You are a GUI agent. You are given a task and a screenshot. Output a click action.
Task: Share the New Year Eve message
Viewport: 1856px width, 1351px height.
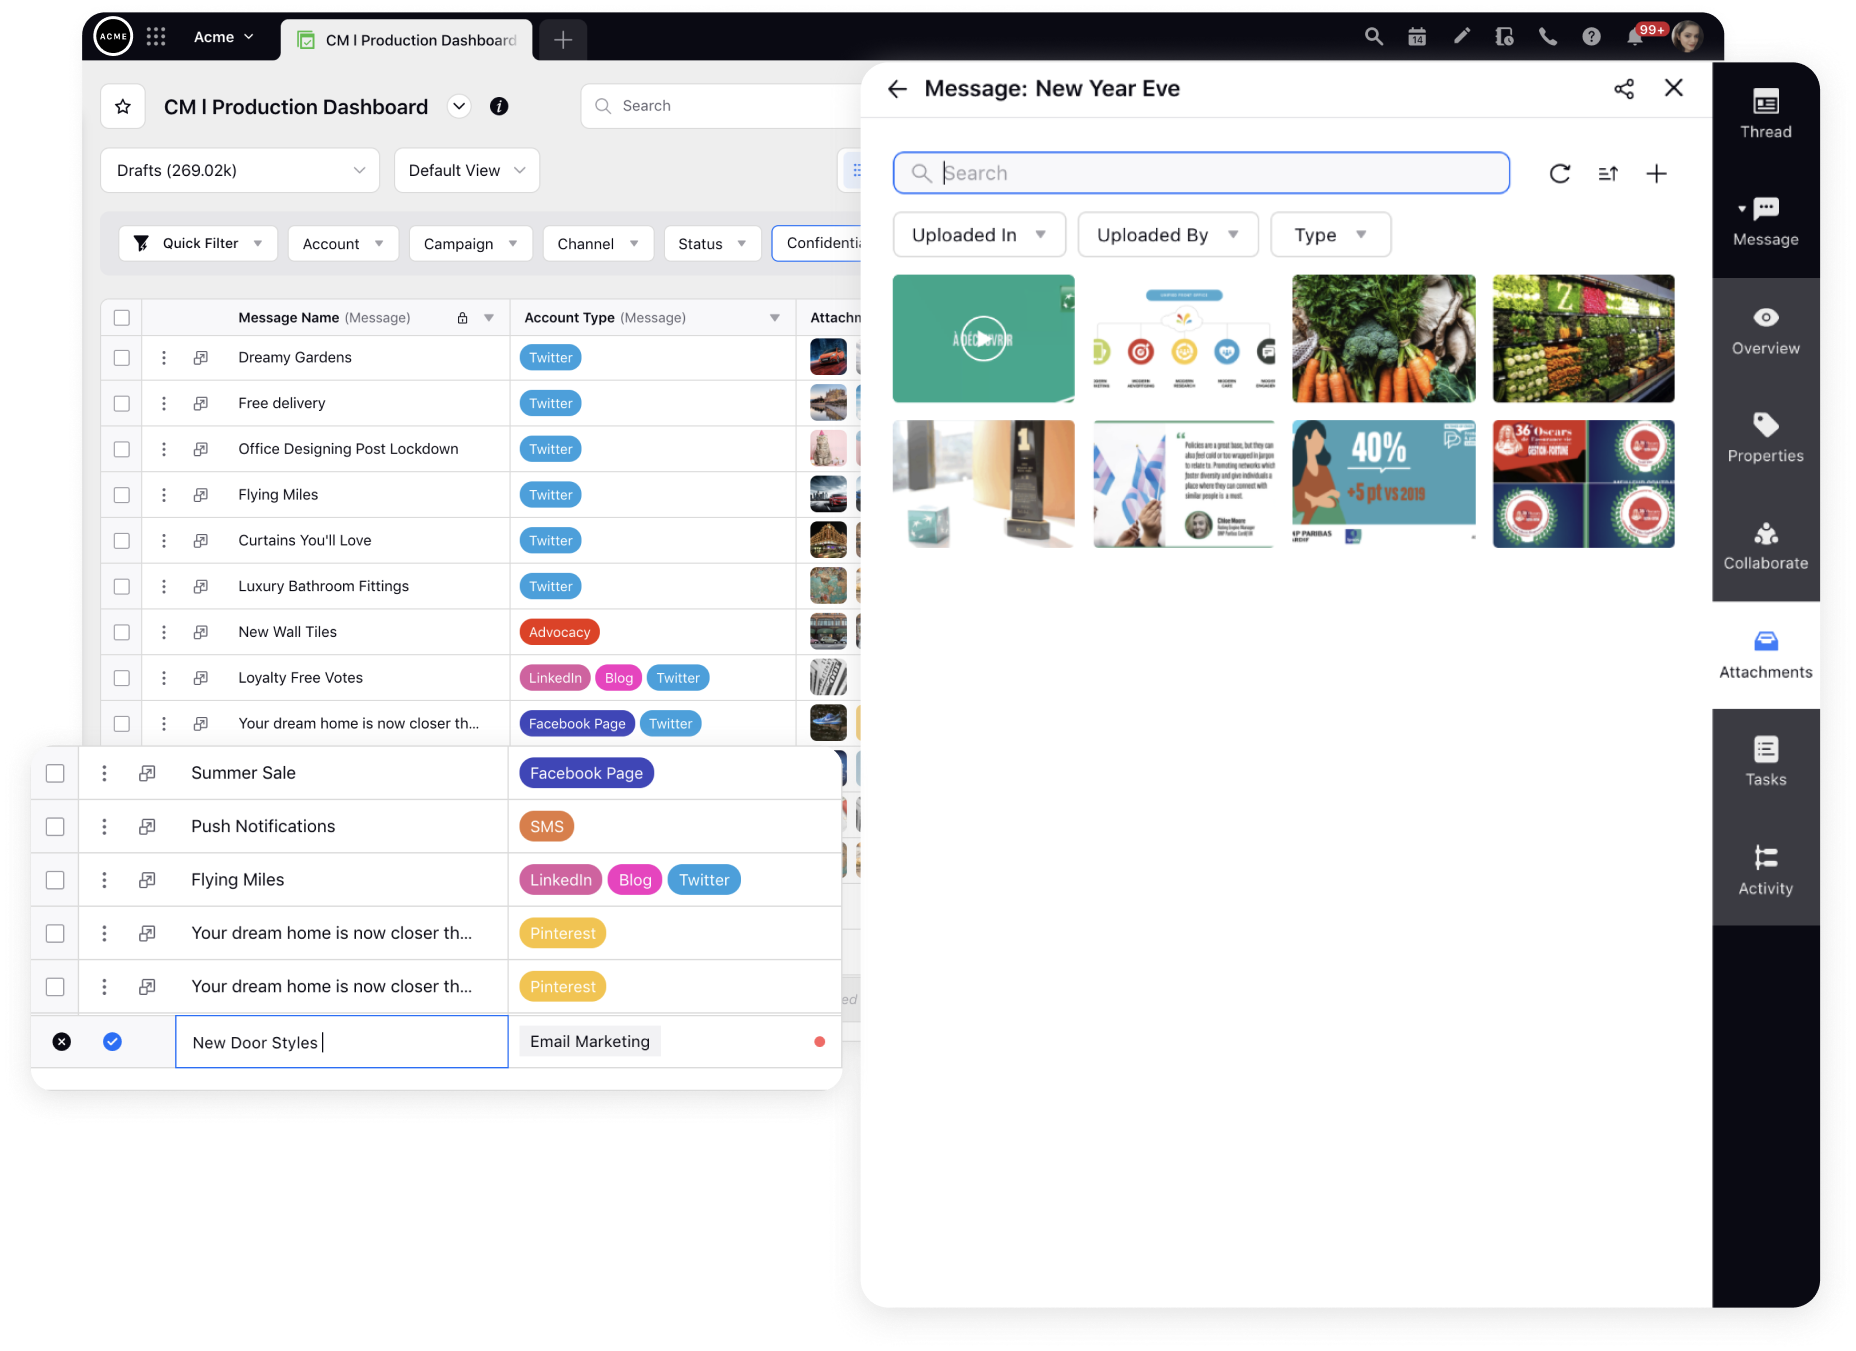(x=1624, y=89)
